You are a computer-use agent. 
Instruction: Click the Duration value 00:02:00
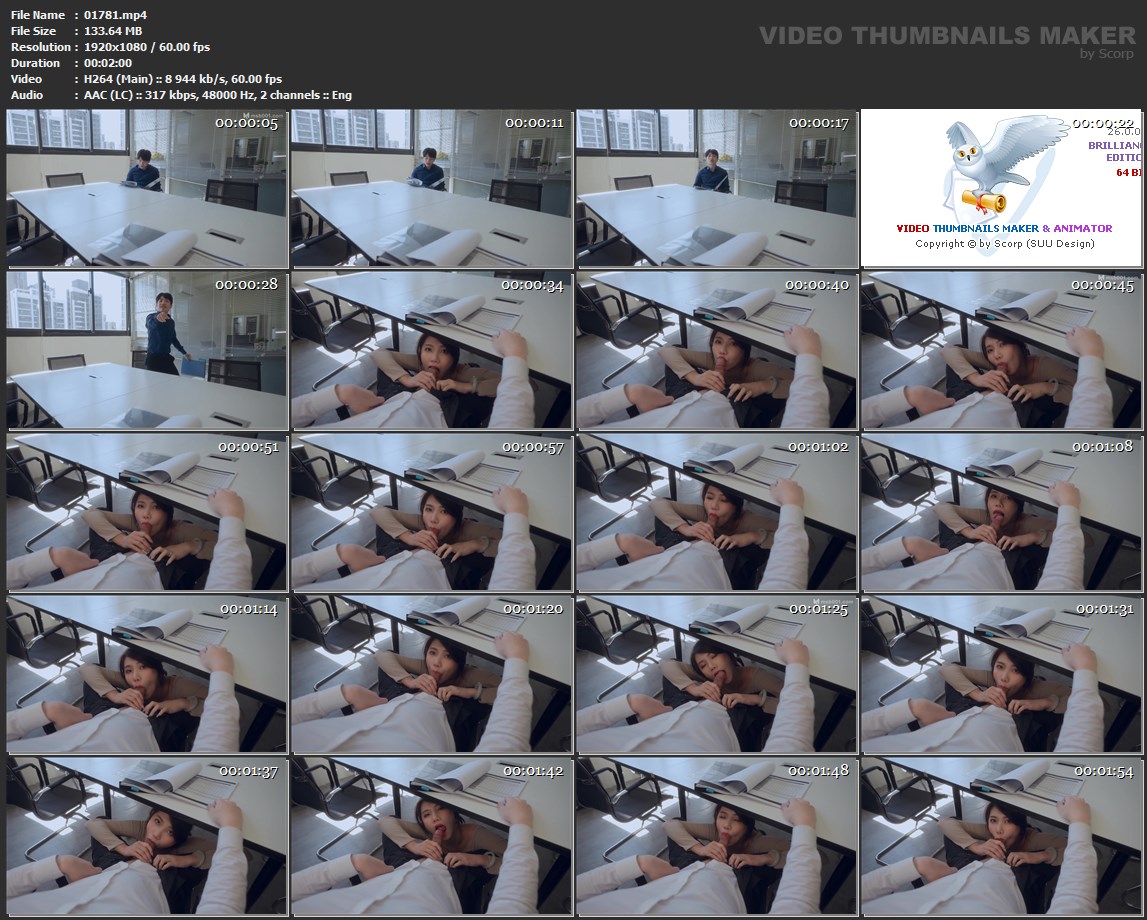(x=108, y=63)
